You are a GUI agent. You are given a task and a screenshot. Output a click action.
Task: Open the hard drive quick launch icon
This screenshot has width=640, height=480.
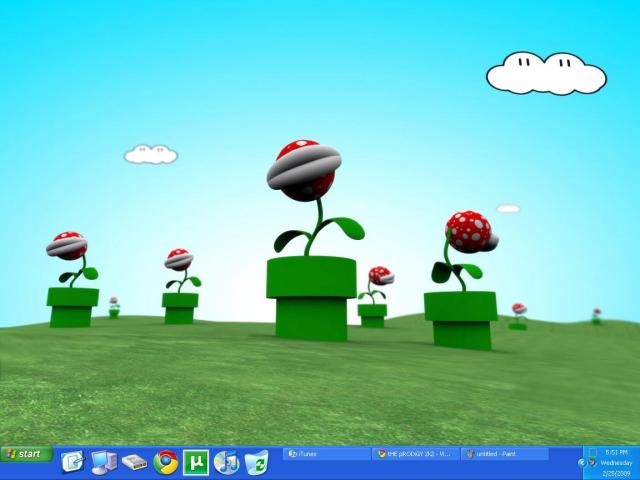tap(135, 462)
